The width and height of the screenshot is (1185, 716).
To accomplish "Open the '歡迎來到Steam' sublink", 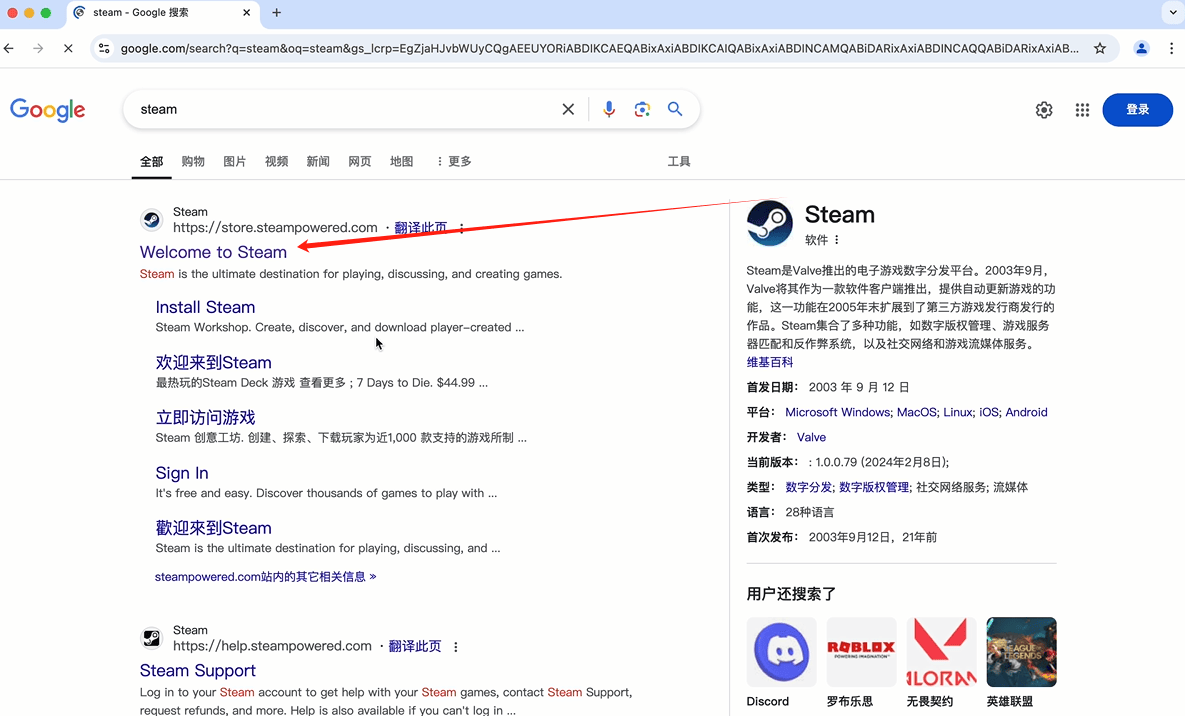I will point(213,528).
